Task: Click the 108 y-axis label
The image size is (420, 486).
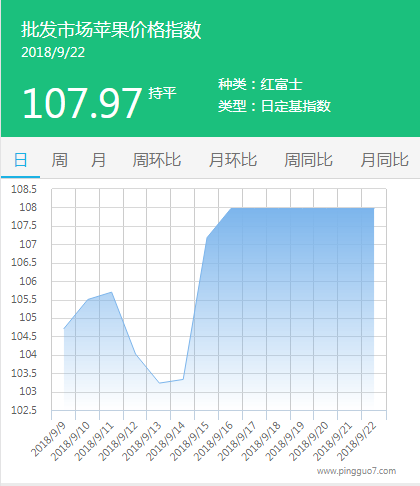Action: point(28,207)
